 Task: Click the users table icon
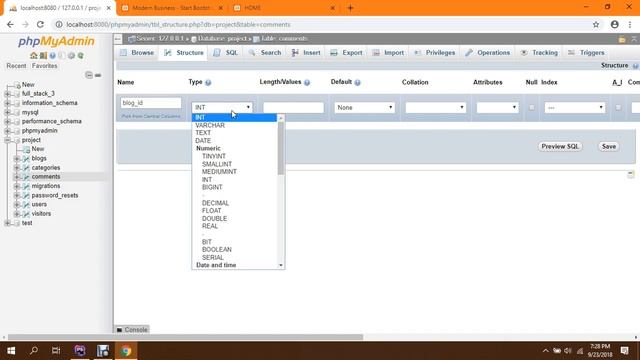tap(26, 204)
